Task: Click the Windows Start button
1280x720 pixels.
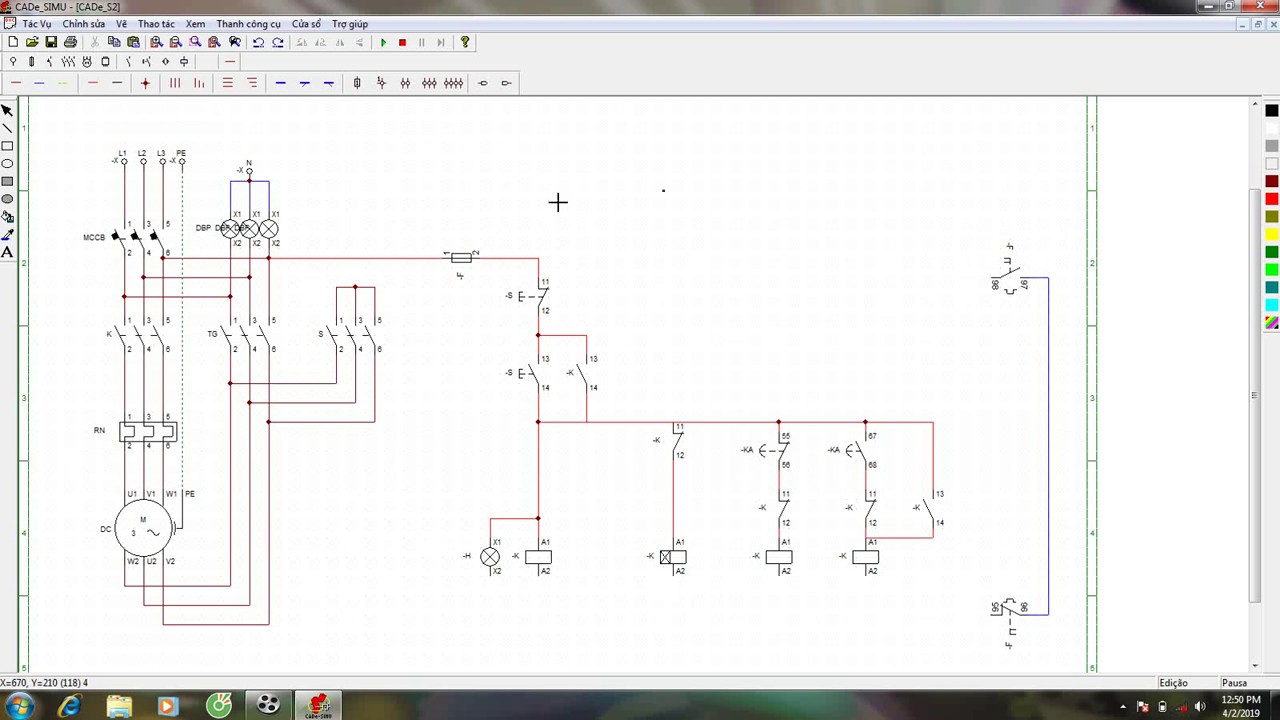Action: pos(20,706)
